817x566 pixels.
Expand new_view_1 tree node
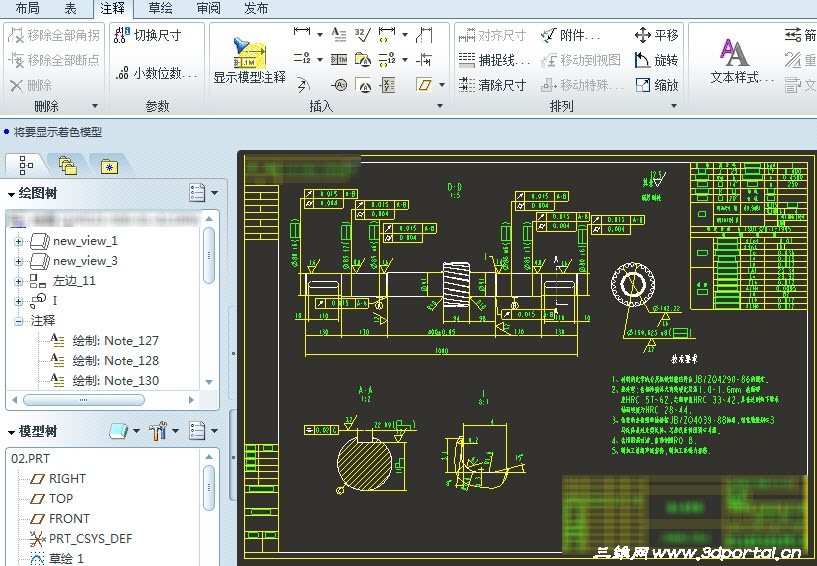[19, 241]
